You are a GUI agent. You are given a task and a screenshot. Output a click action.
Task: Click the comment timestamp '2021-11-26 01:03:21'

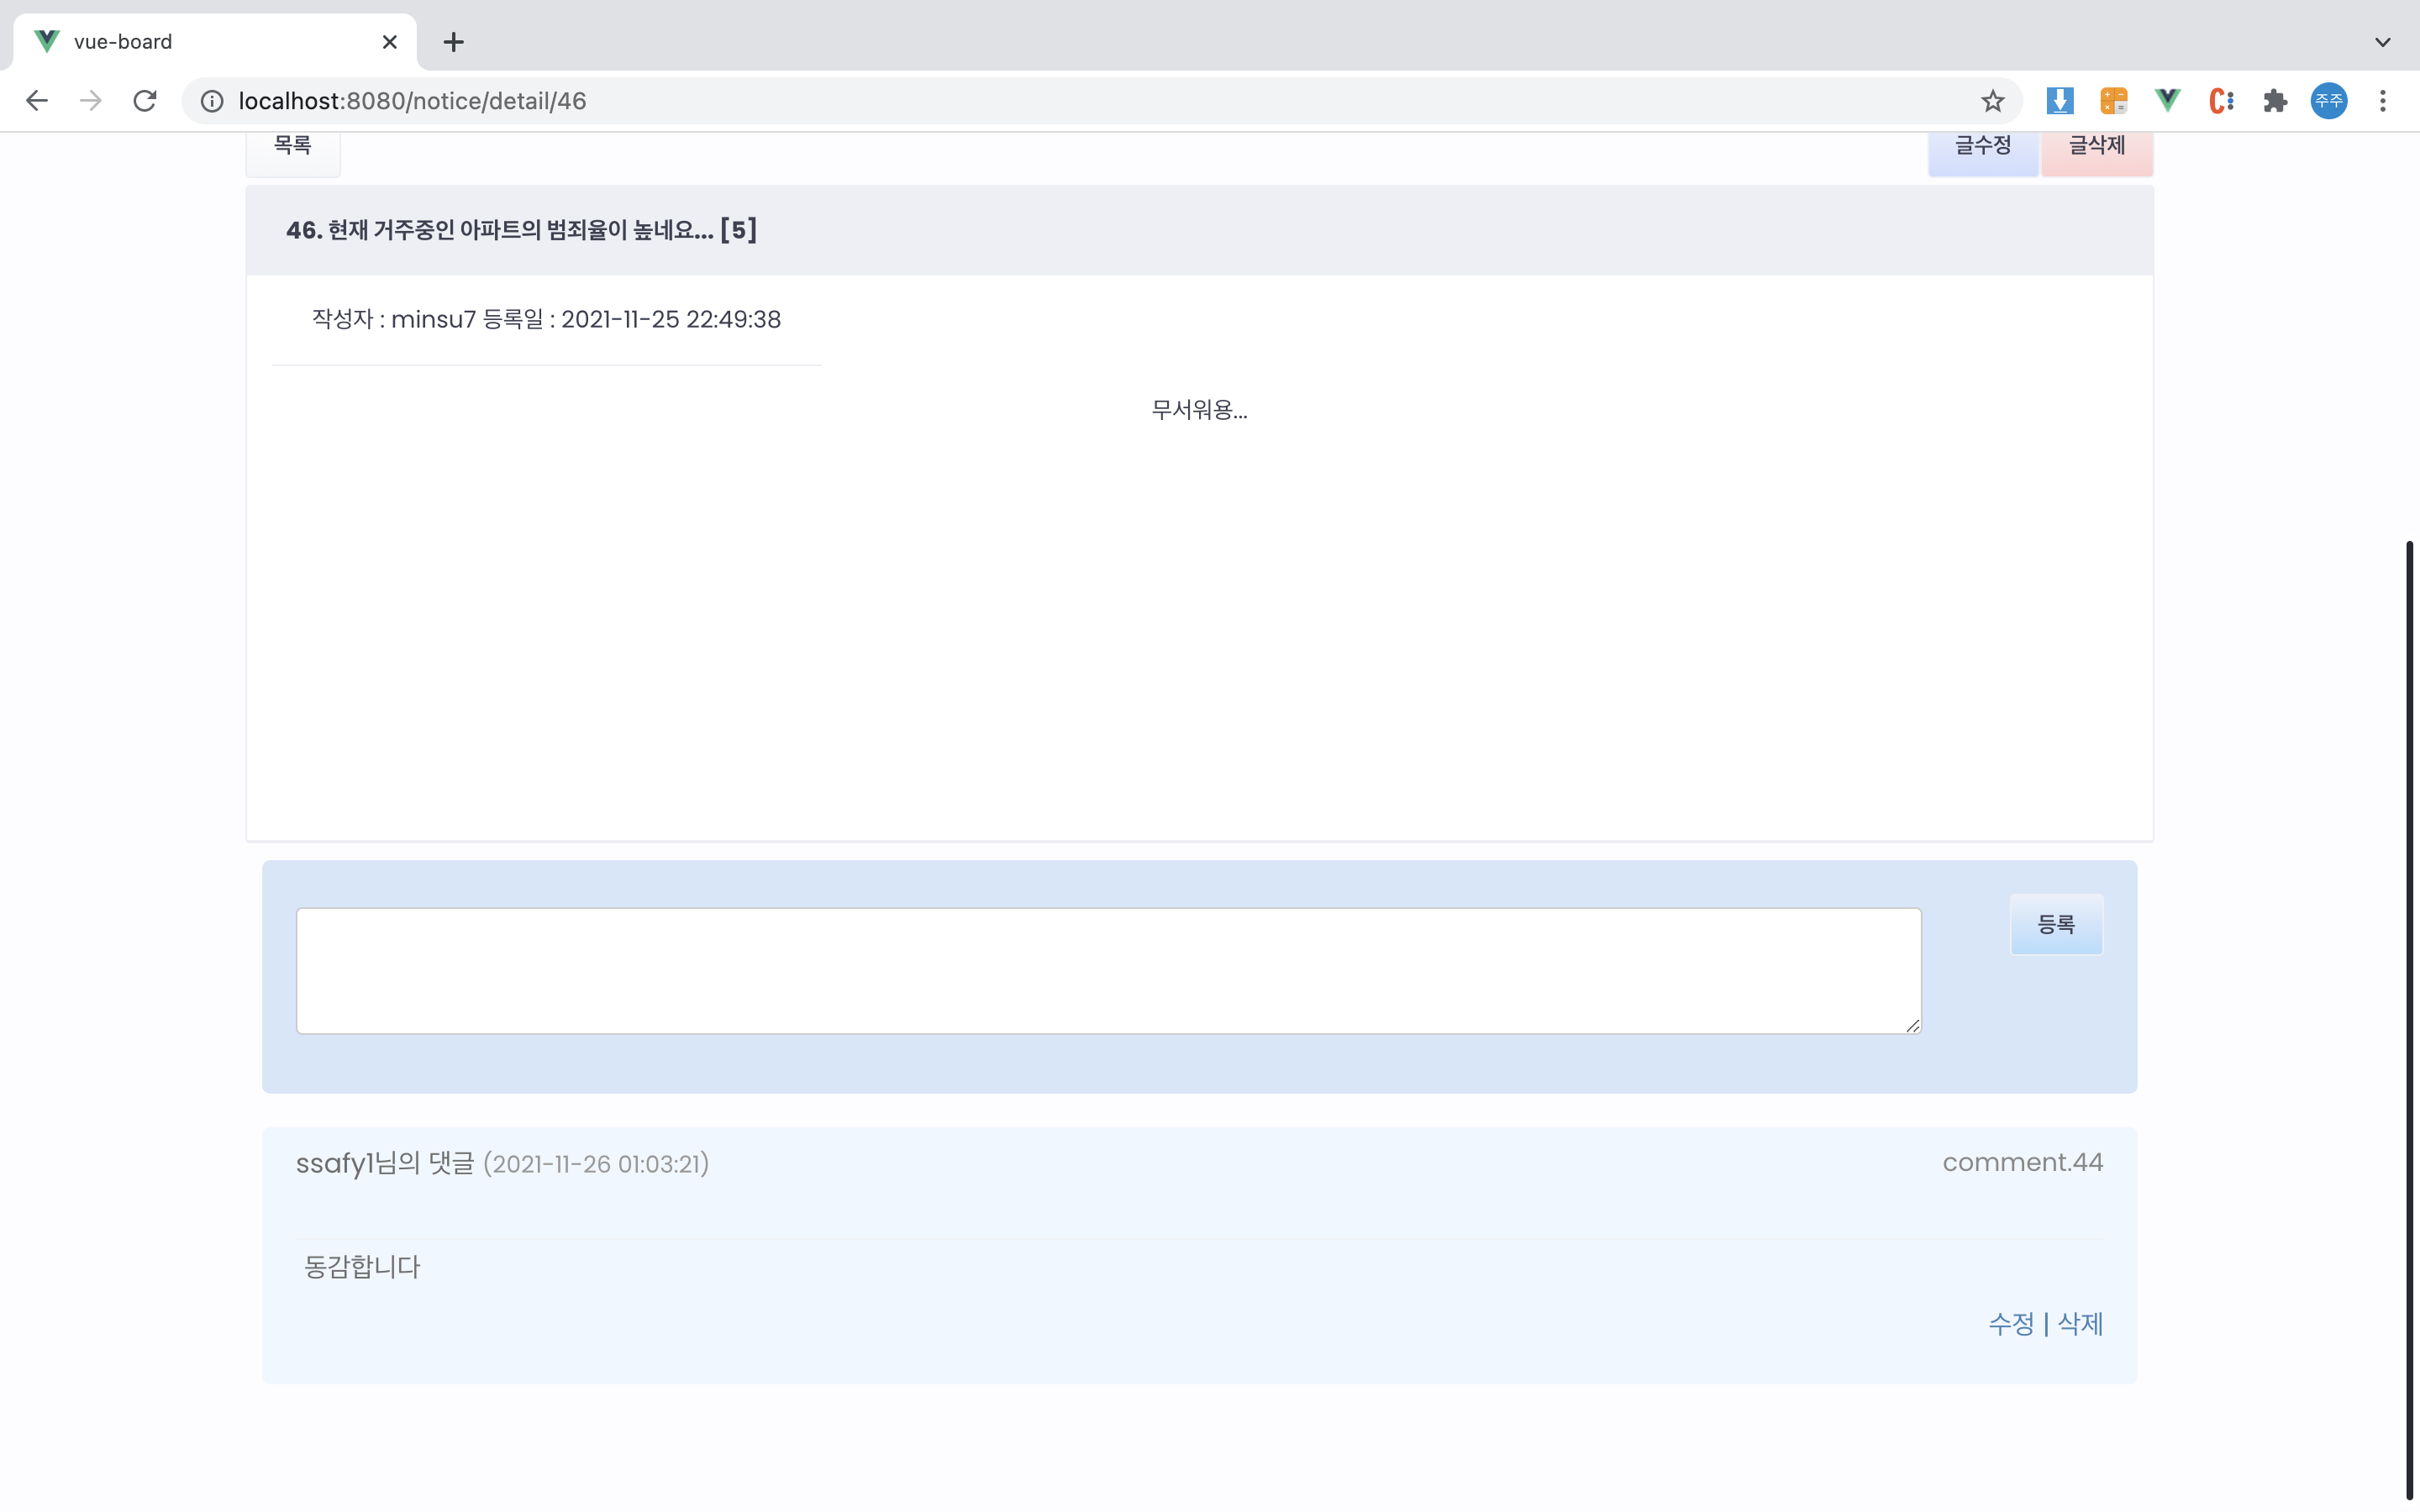pyautogui.click(x=596, y=1164)
